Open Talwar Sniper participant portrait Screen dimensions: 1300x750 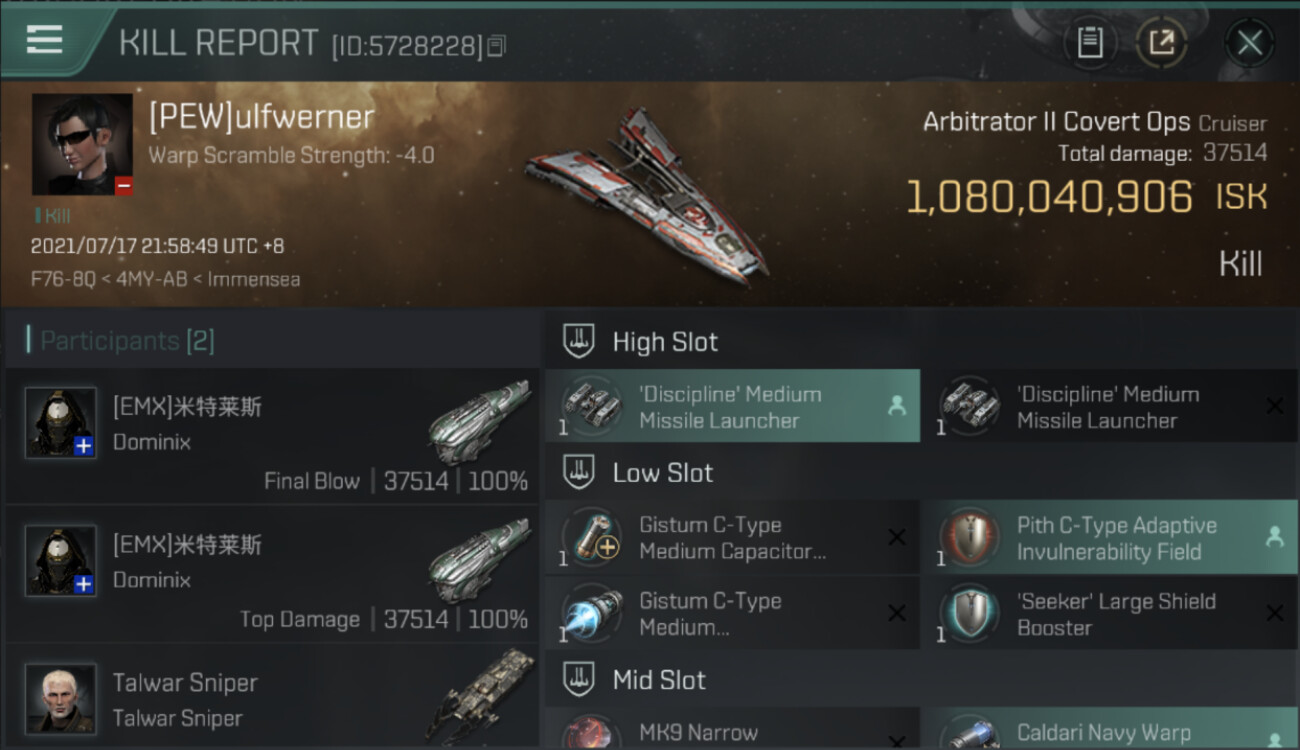pyautogui.click(x=61, y=699)
